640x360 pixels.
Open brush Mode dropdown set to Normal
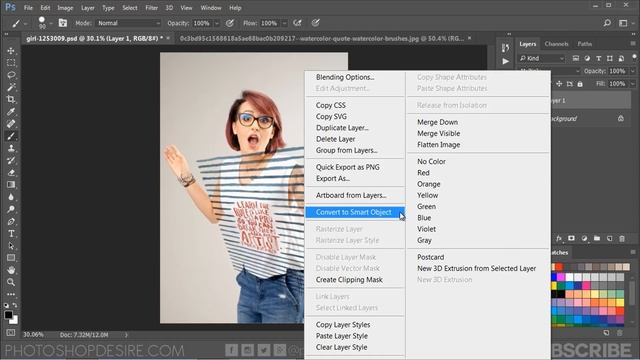click(x=129, y=23)
